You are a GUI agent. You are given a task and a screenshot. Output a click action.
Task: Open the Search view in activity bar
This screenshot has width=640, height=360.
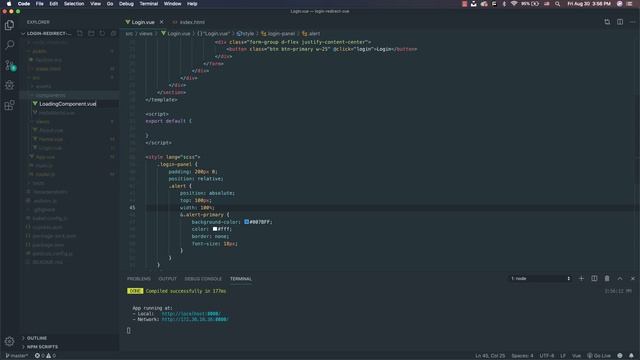(x=9, y=45)
